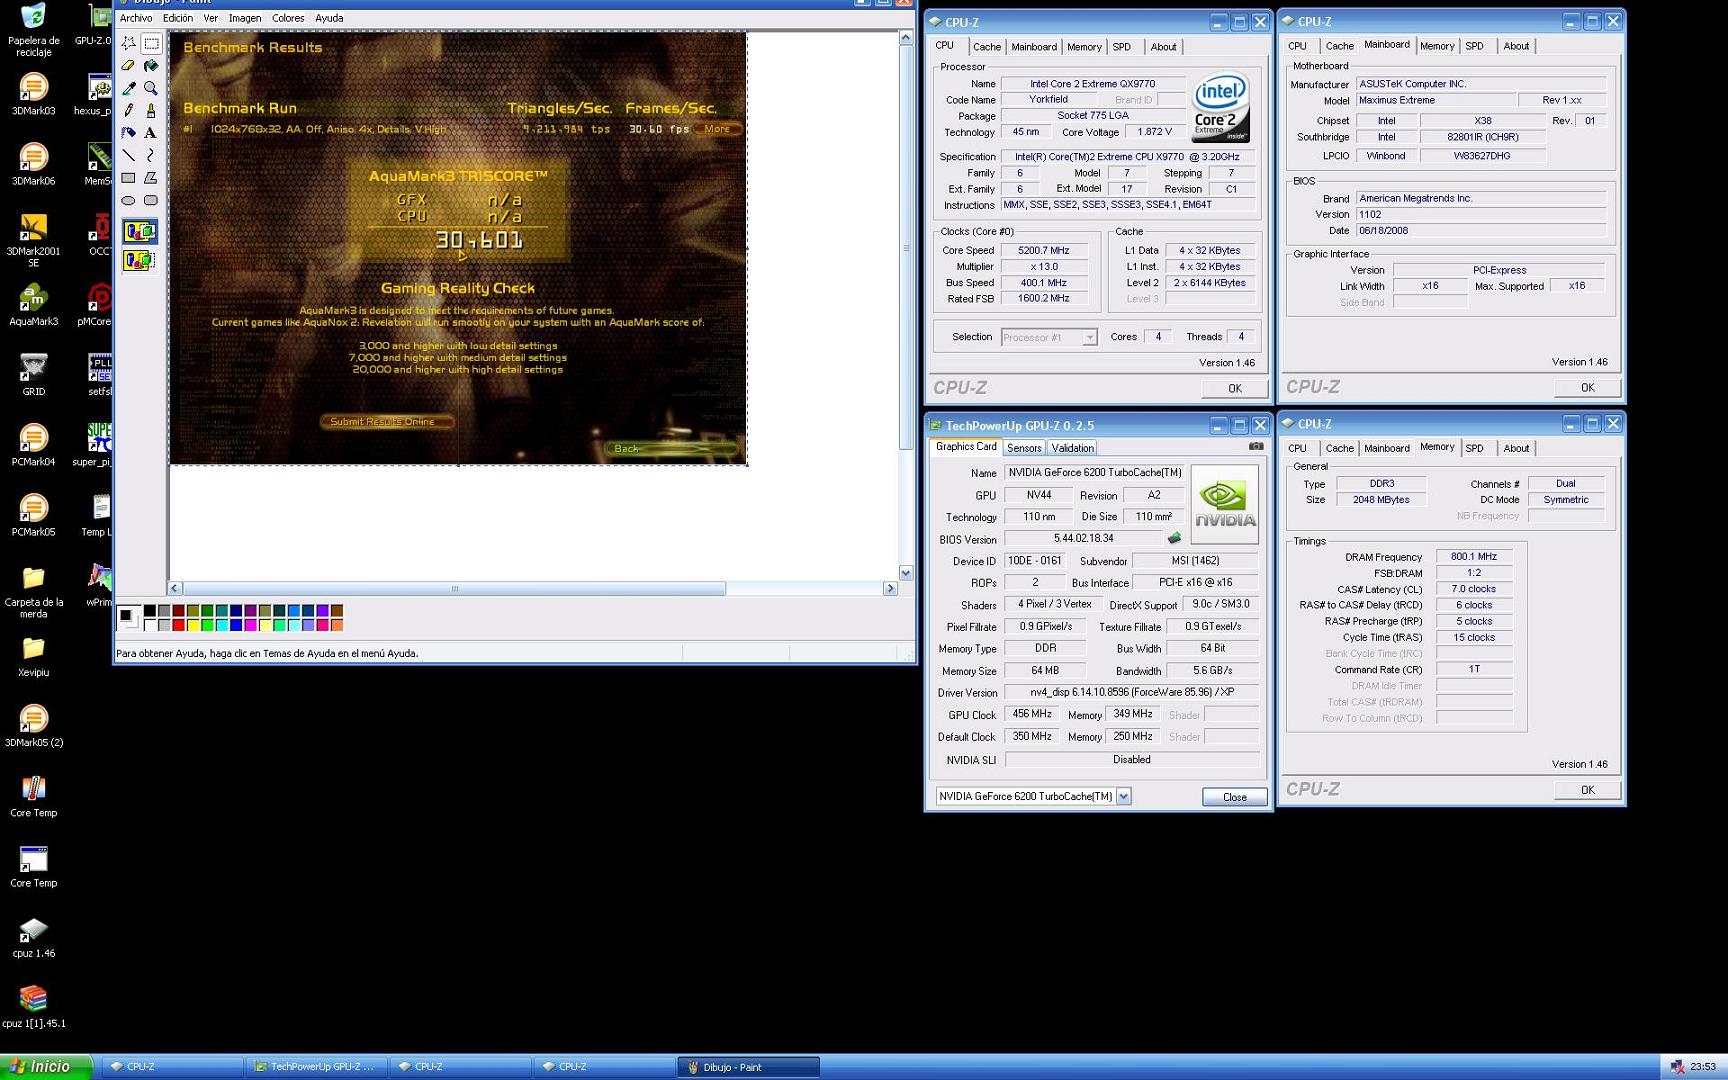Click the GPU-Z camera screenshot icon
This screenshot has height=1080, width=1728.
click(1256, 447)
